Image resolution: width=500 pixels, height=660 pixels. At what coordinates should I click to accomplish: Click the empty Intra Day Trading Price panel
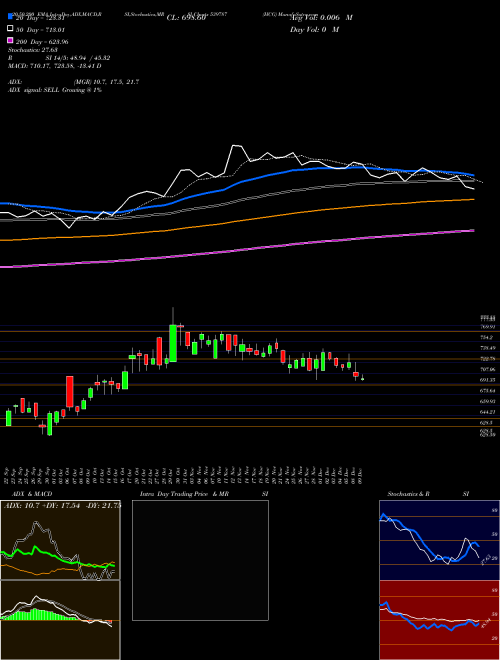point(200,560)
